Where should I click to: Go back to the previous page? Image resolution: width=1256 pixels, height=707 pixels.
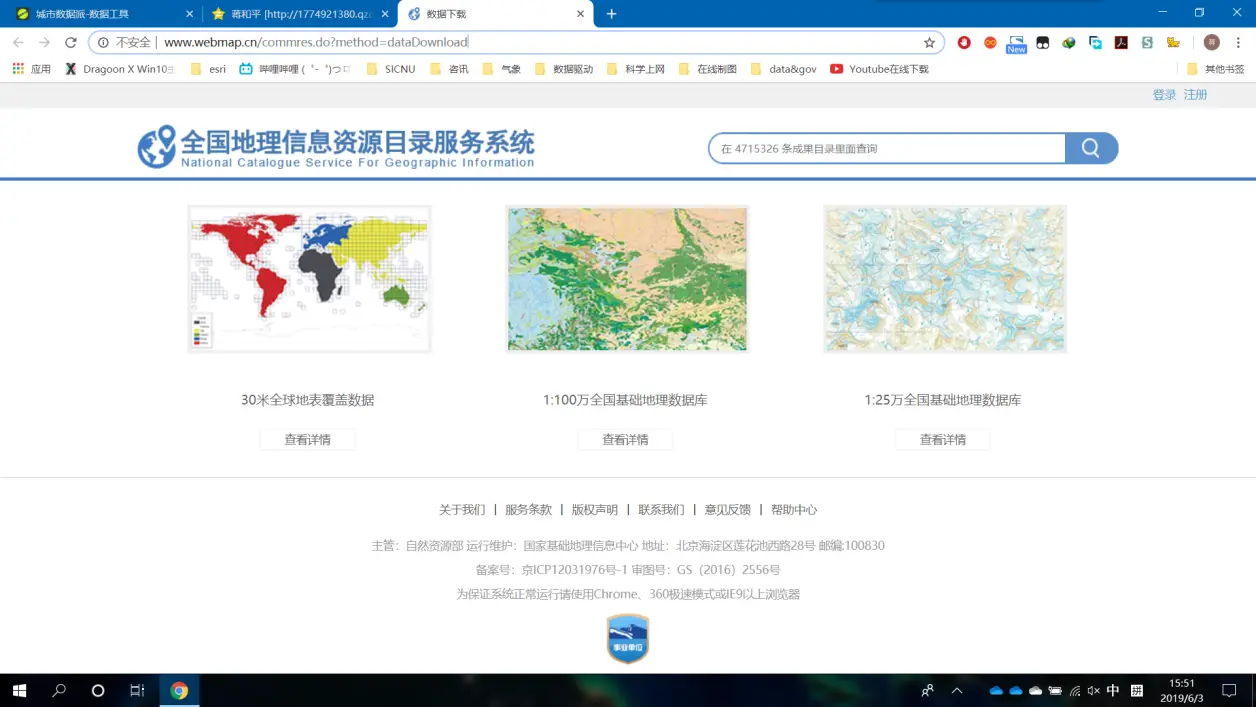pyautogui.click(x=18, y=43)
